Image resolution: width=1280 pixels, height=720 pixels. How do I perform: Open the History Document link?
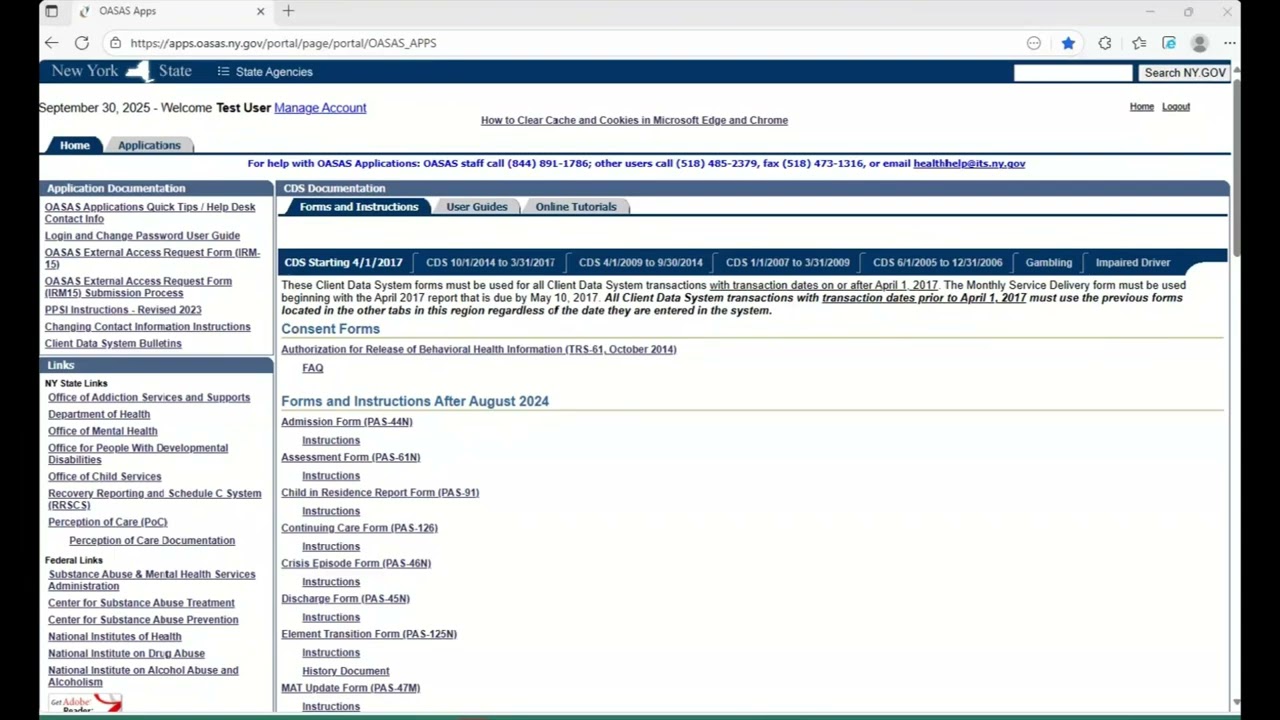(346, 671)
